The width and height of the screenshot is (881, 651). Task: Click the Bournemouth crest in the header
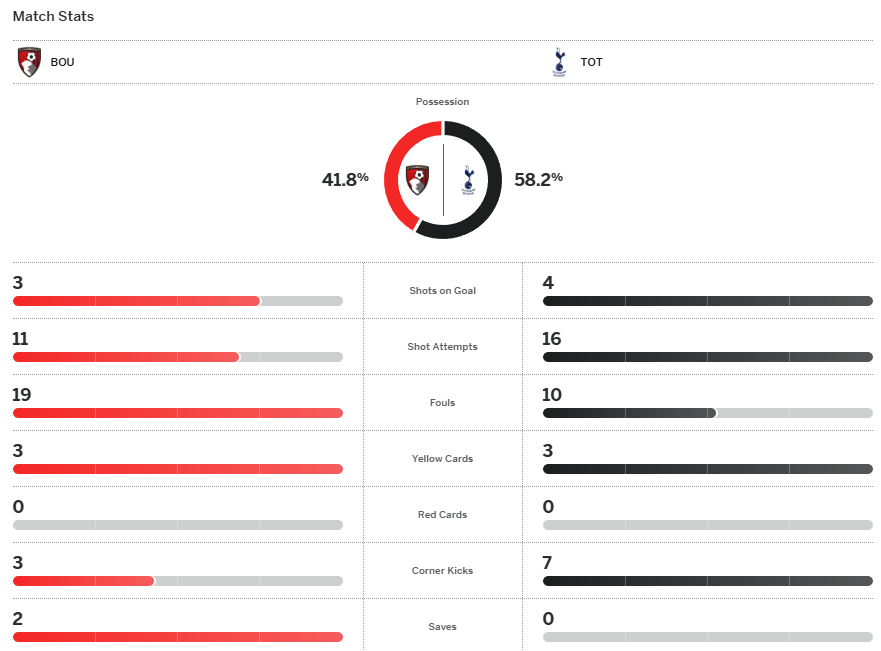point(29,62)
